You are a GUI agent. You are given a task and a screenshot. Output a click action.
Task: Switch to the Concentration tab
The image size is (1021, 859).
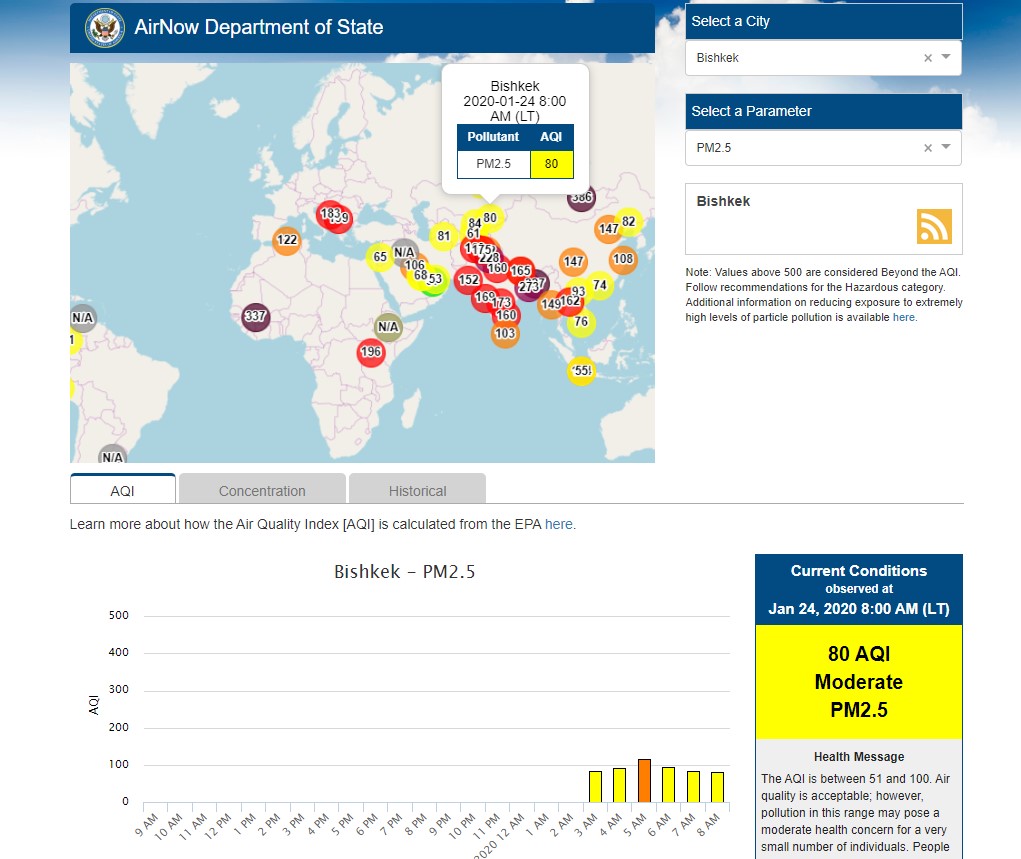(262, 490)
